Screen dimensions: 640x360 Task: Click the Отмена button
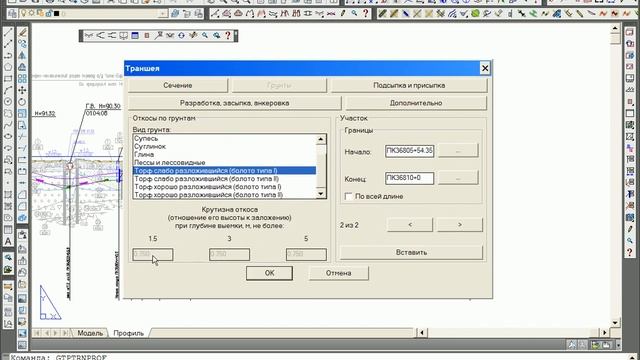[338, 273]
